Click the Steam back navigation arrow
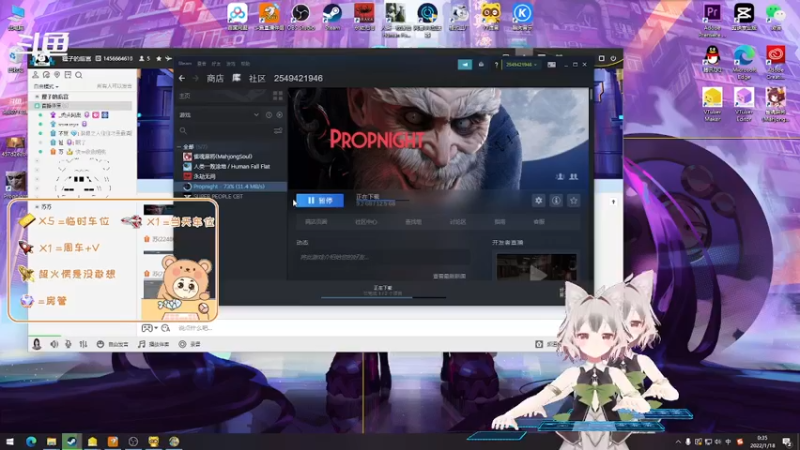 click(182, 78)
